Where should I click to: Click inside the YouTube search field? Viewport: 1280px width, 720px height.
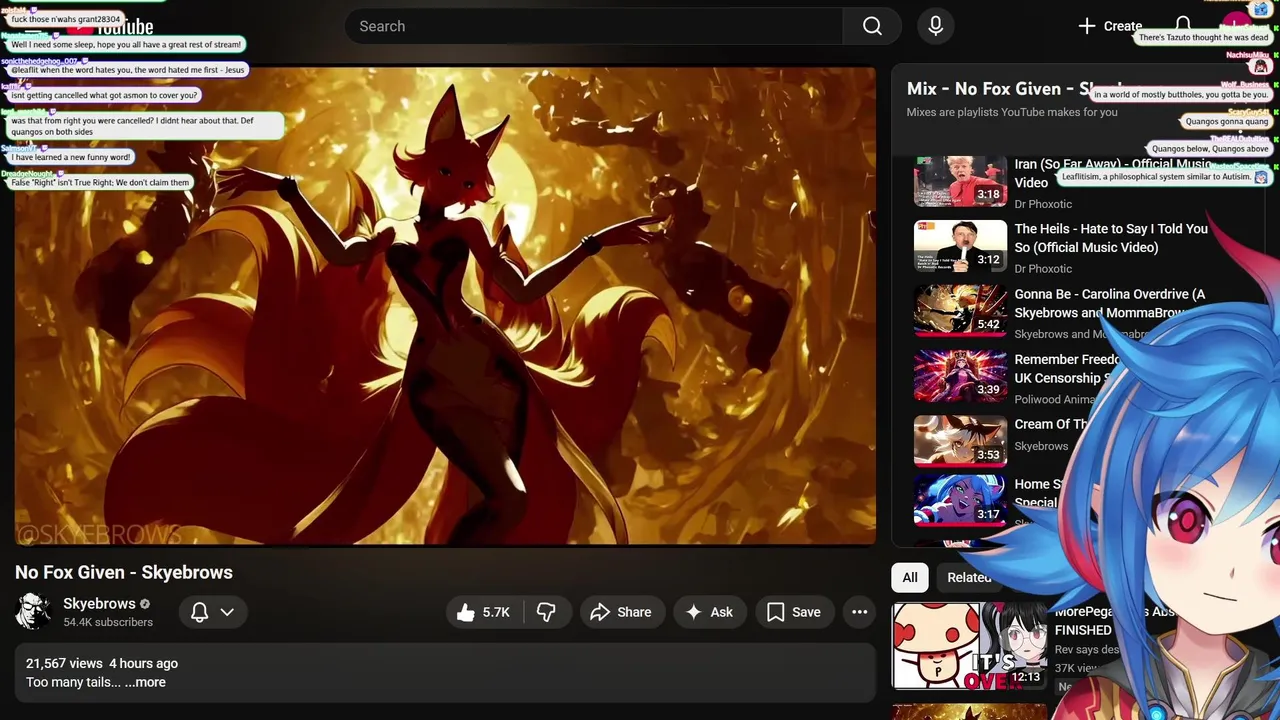tap(594, 26)
